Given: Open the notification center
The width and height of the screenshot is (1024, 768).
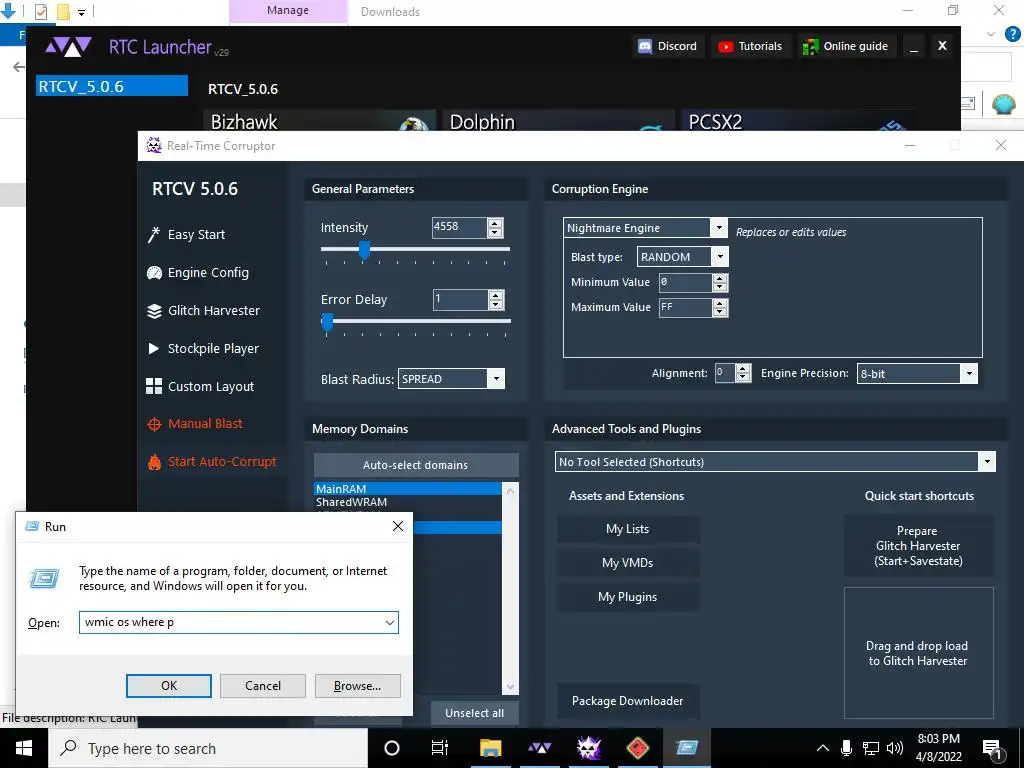Looking at the screenshot, I should pos(993,749).
